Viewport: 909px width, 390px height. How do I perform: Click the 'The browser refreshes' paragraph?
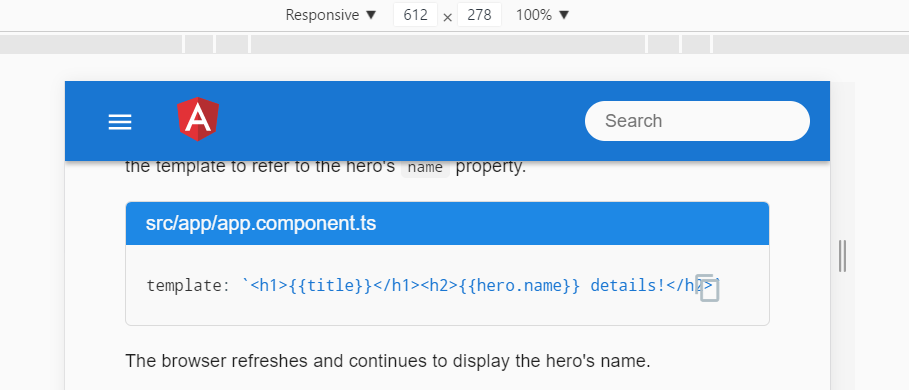click(388, 361)
